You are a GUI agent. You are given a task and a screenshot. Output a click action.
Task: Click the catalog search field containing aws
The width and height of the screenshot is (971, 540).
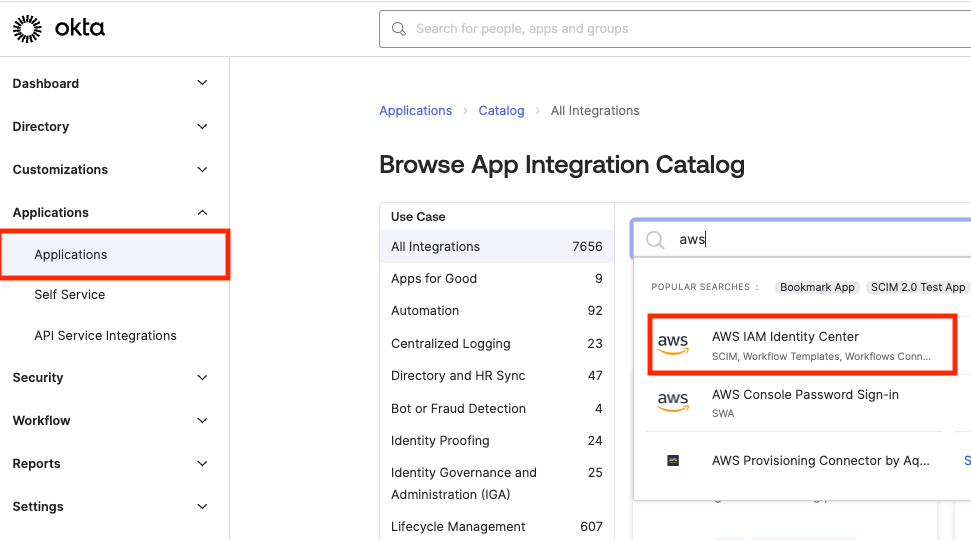click(801, 239)
